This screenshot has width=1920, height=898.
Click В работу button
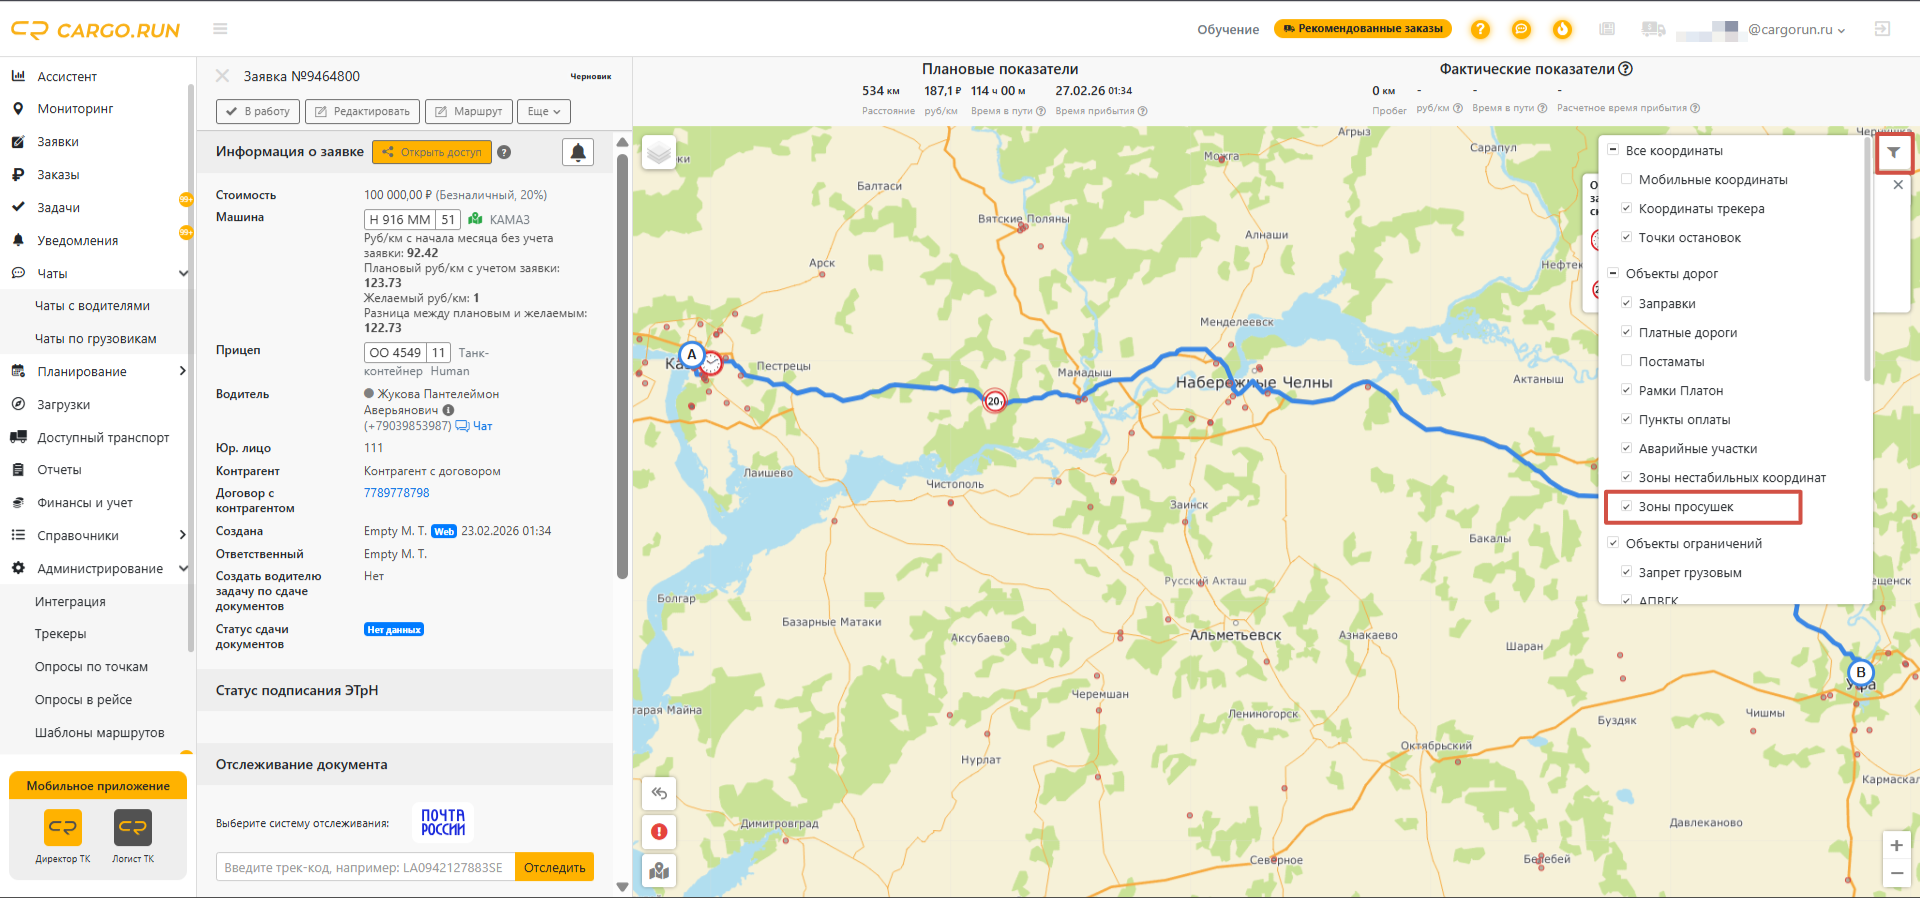click(x=258, y=111)
